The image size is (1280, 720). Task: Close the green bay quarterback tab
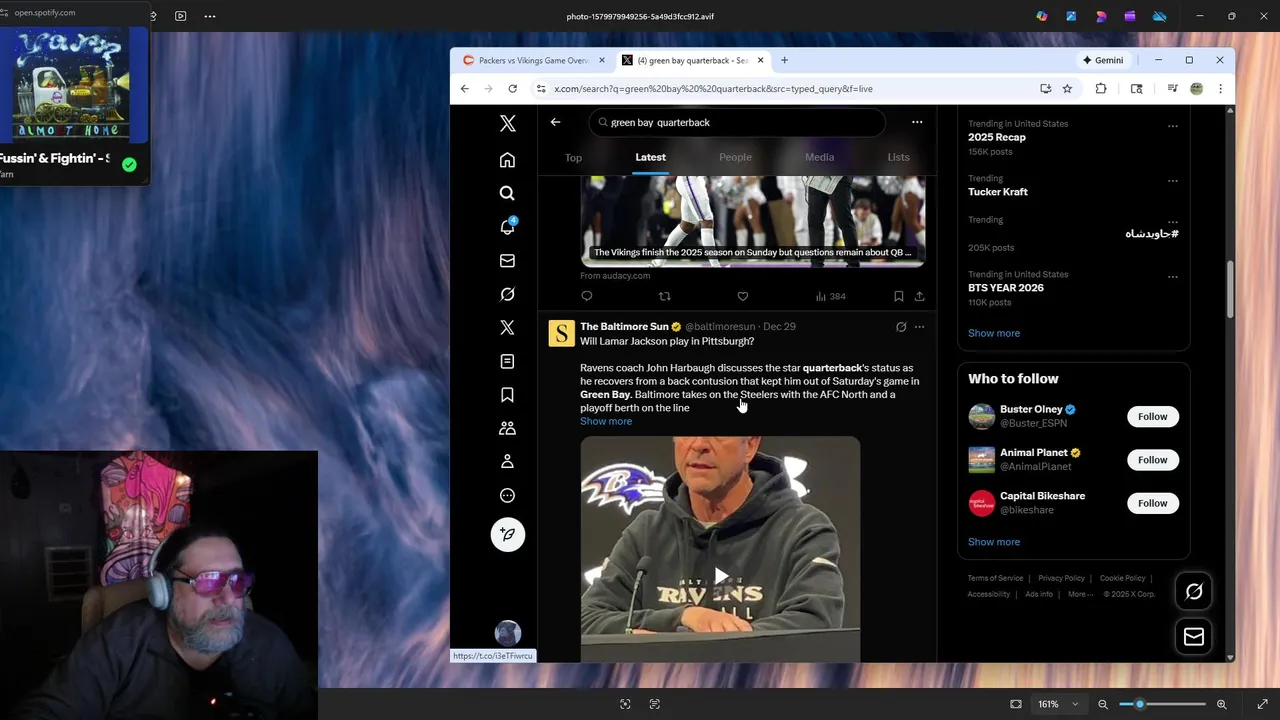pyautogui.click(x=760, y=60)
